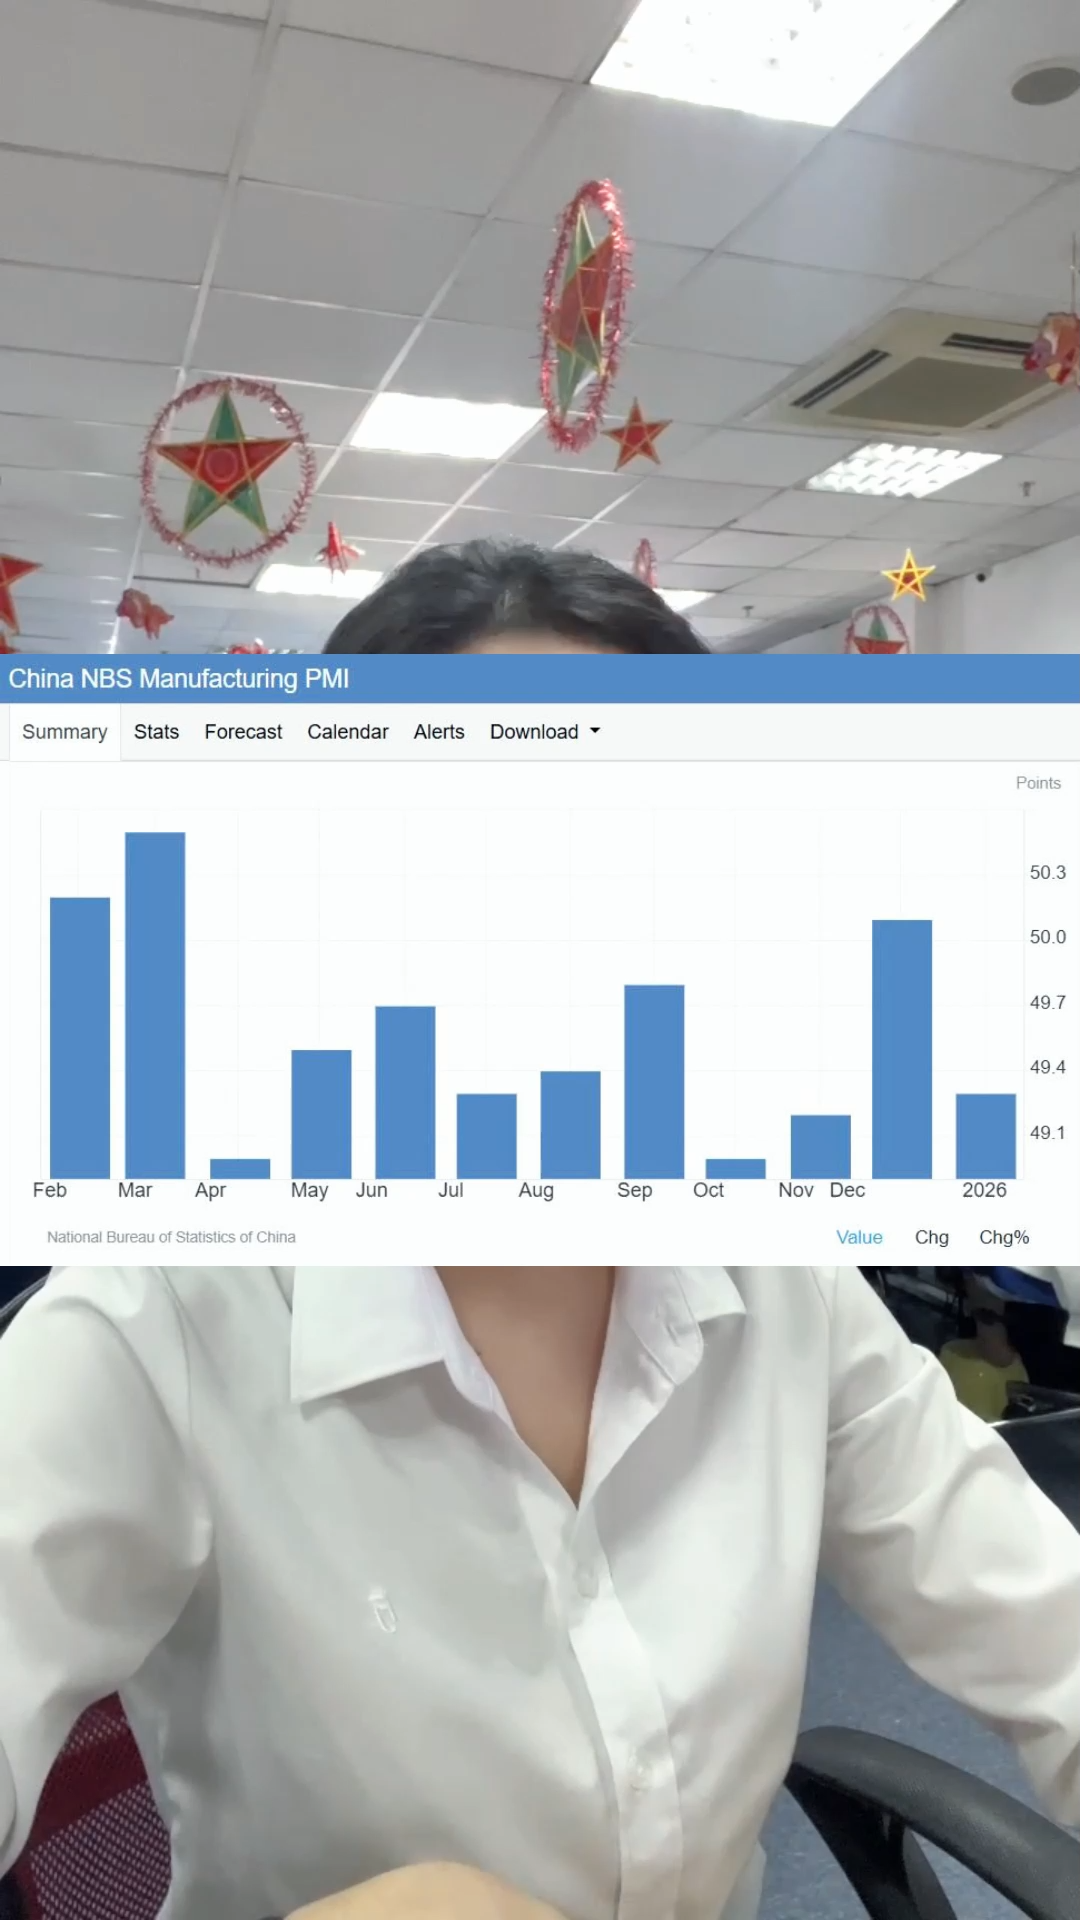This screenshot has height=1920, width=1080.
Task: Click the Sep x-axis label
Action: (634, 1190)
